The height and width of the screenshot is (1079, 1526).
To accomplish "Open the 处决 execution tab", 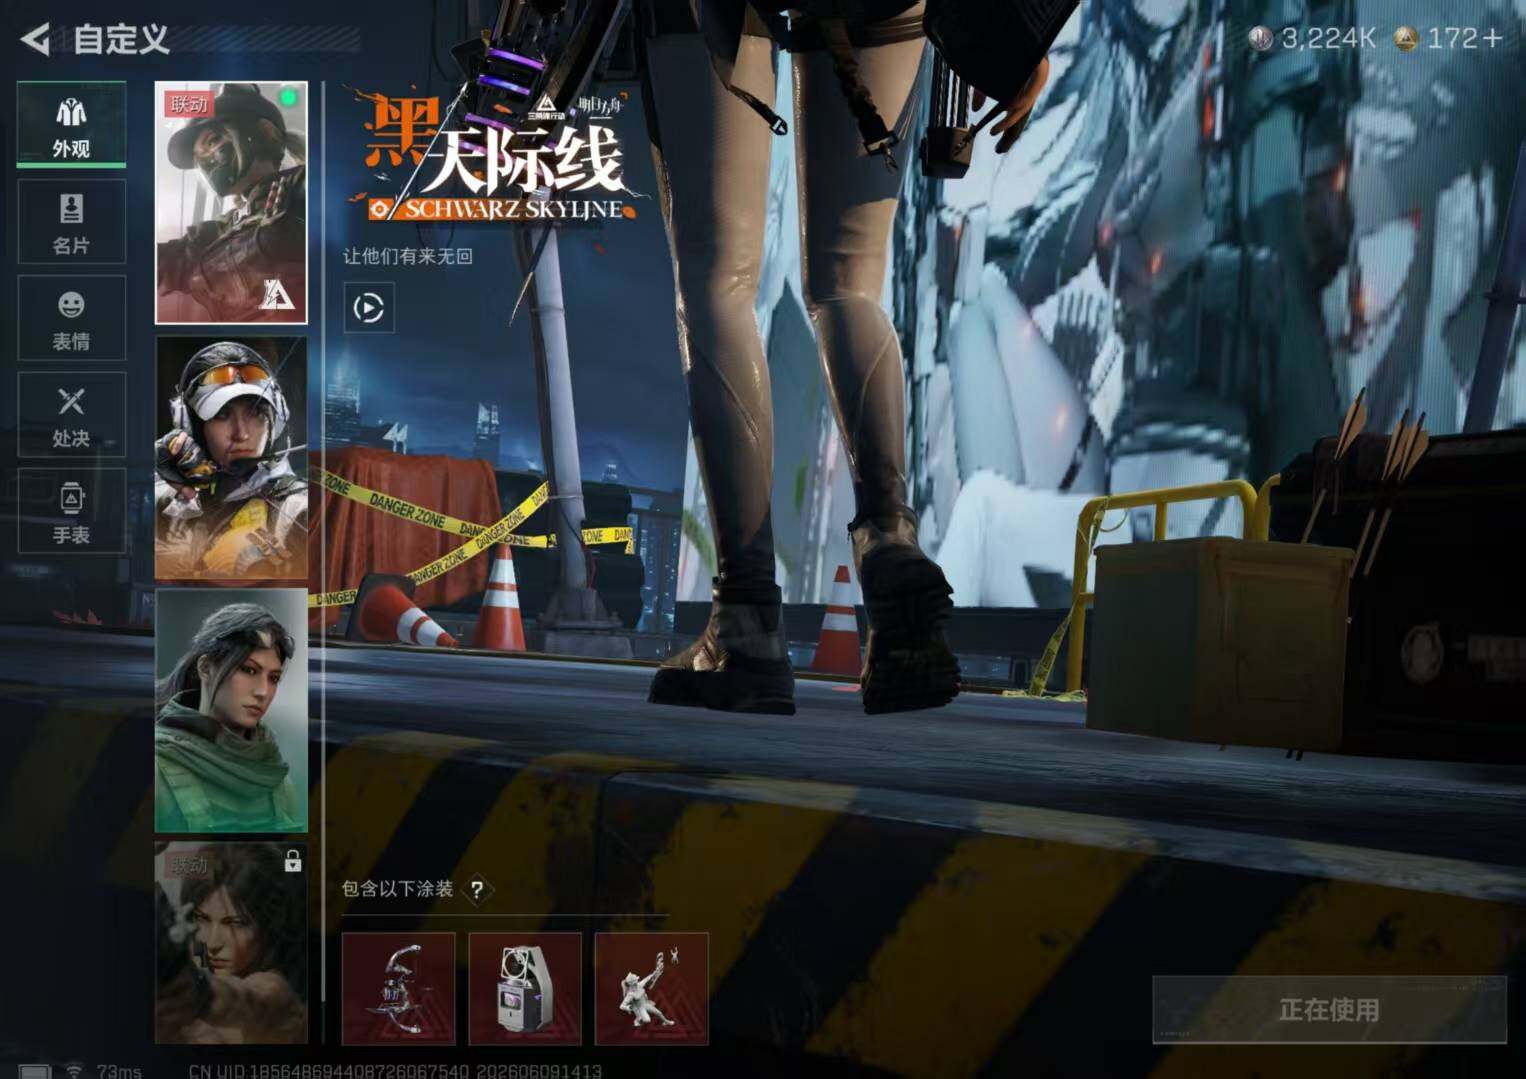I will [x=71, y=415].
